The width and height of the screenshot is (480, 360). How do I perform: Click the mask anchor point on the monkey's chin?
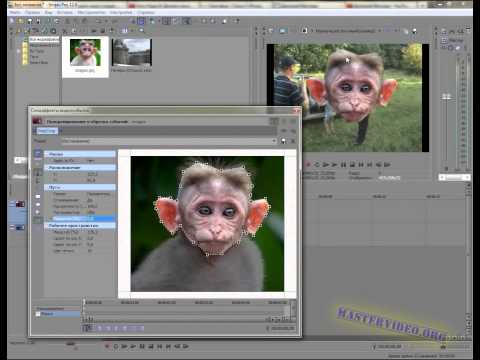(x=207, y=255)
